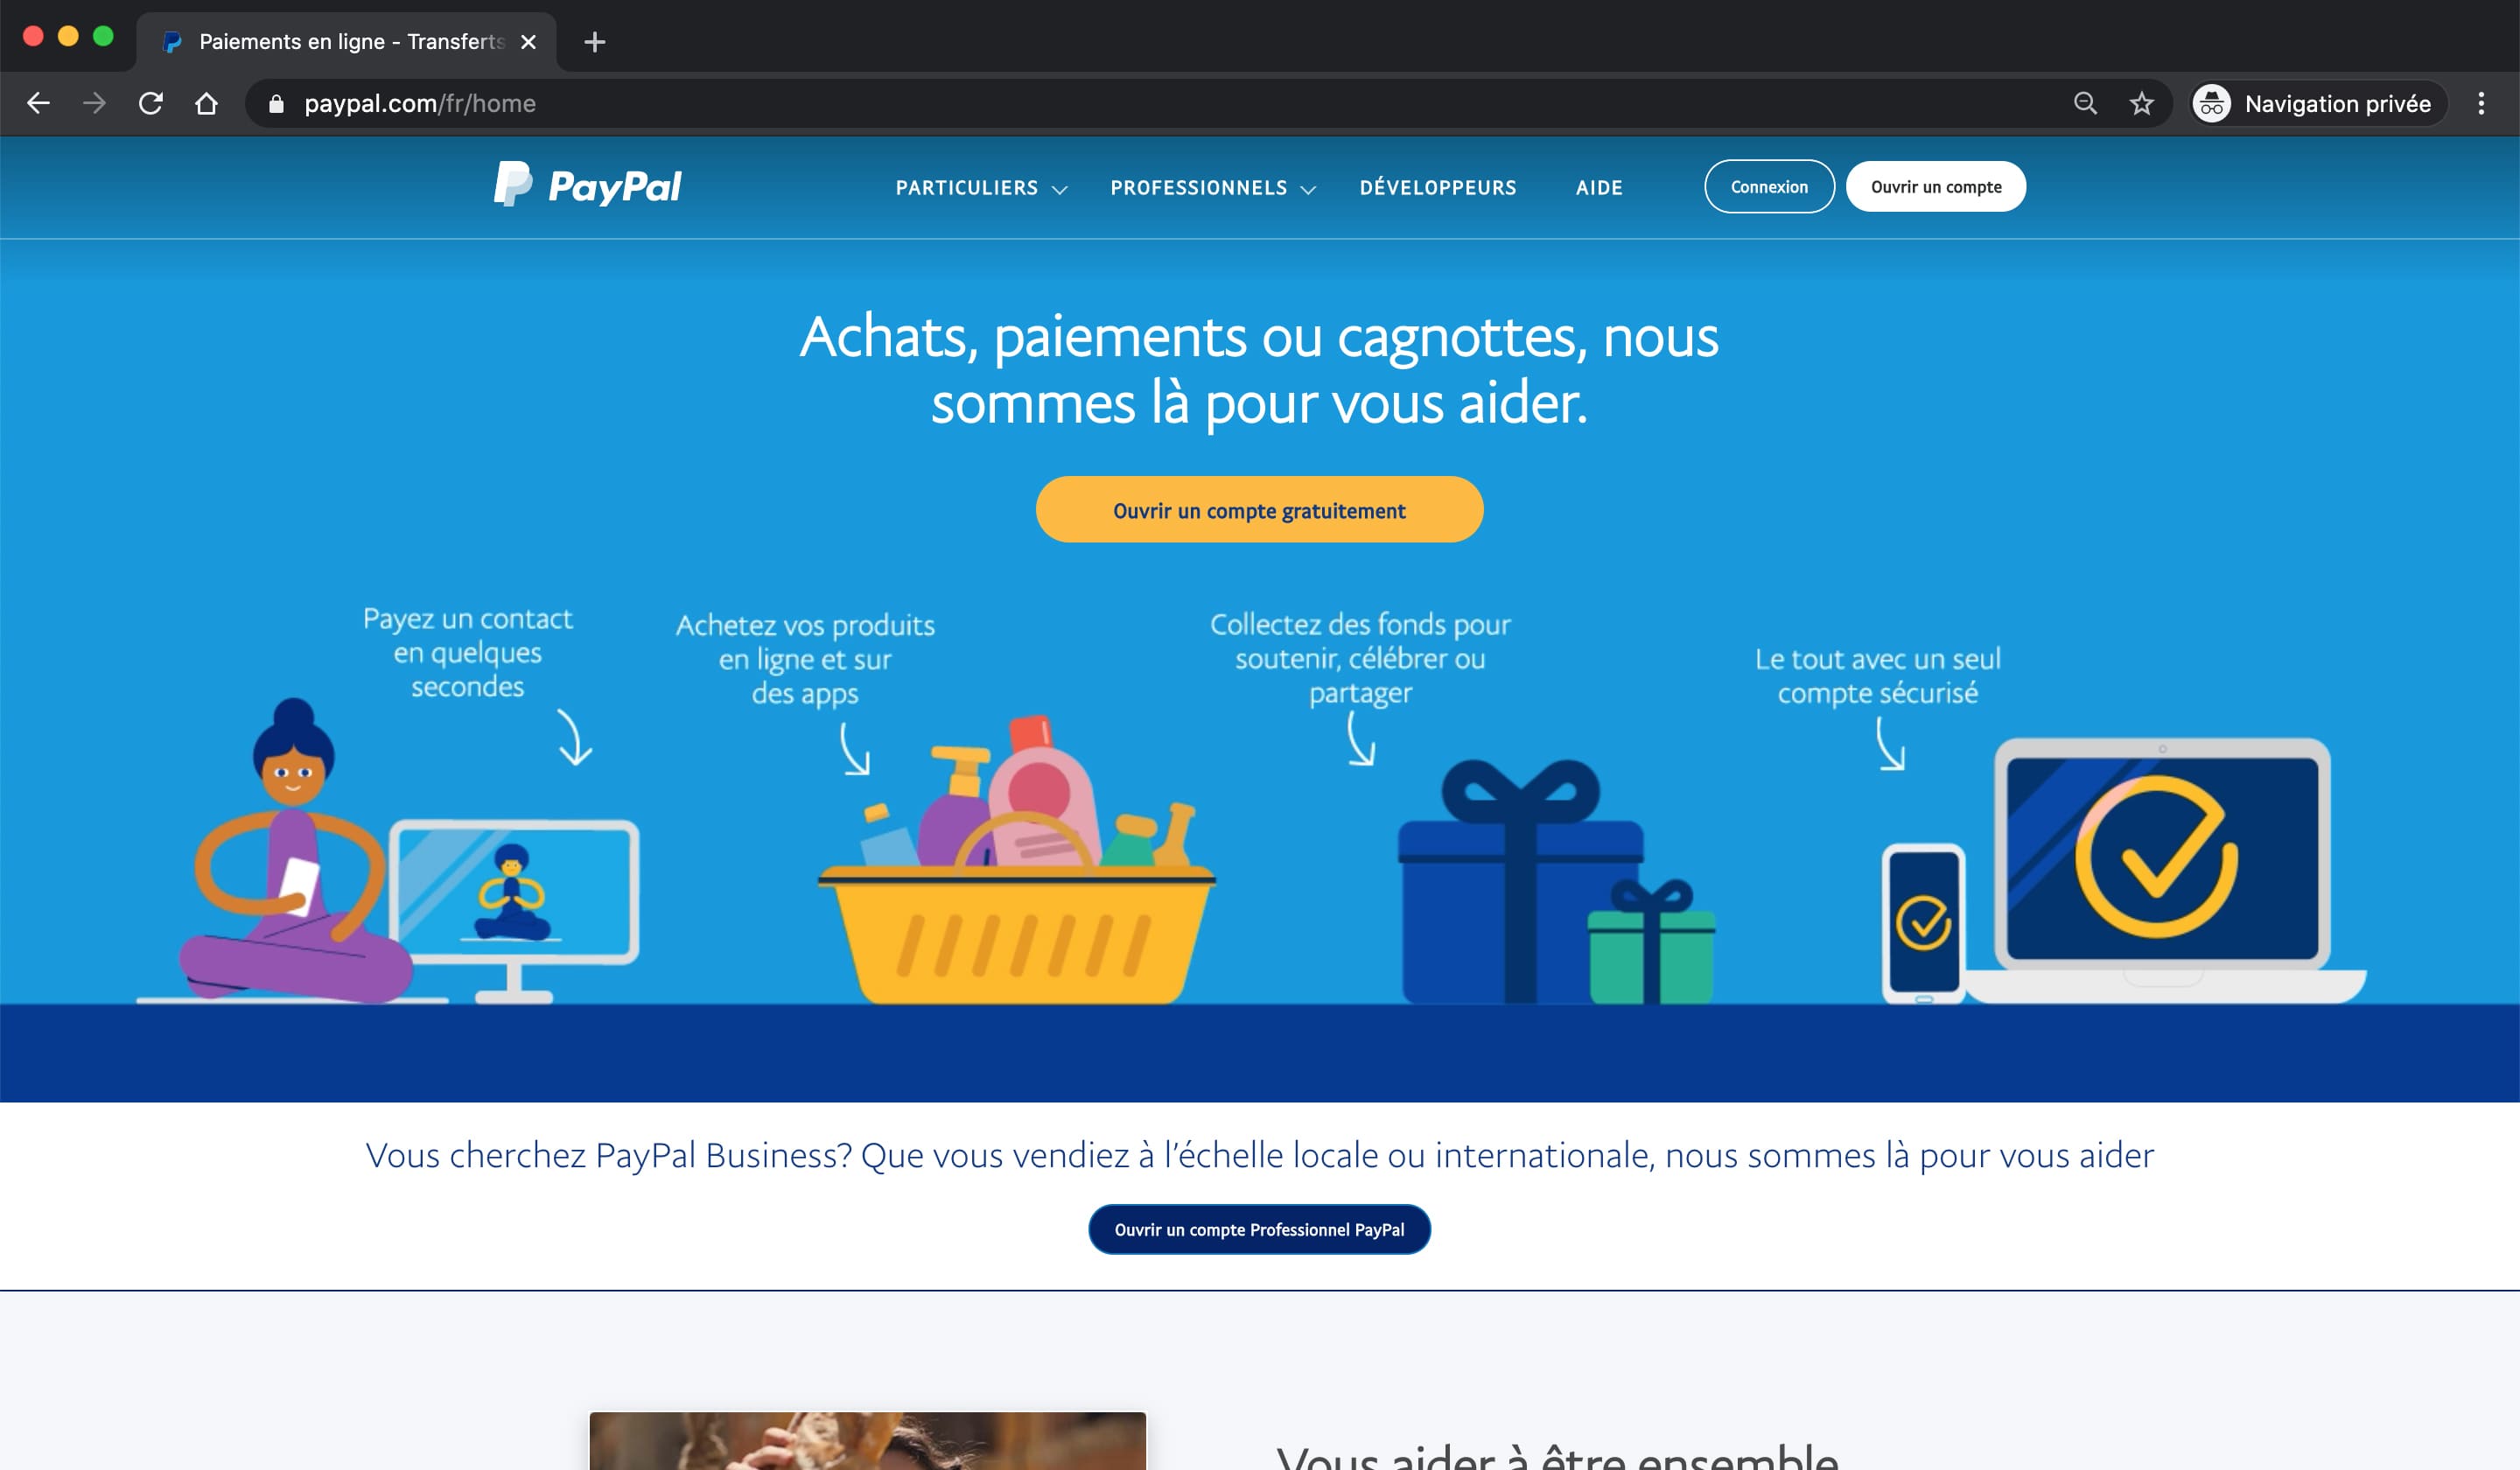Click the PayPal logo in header
The height and width of the screenshot is (1470, 2520).
[x=588, y=185]
